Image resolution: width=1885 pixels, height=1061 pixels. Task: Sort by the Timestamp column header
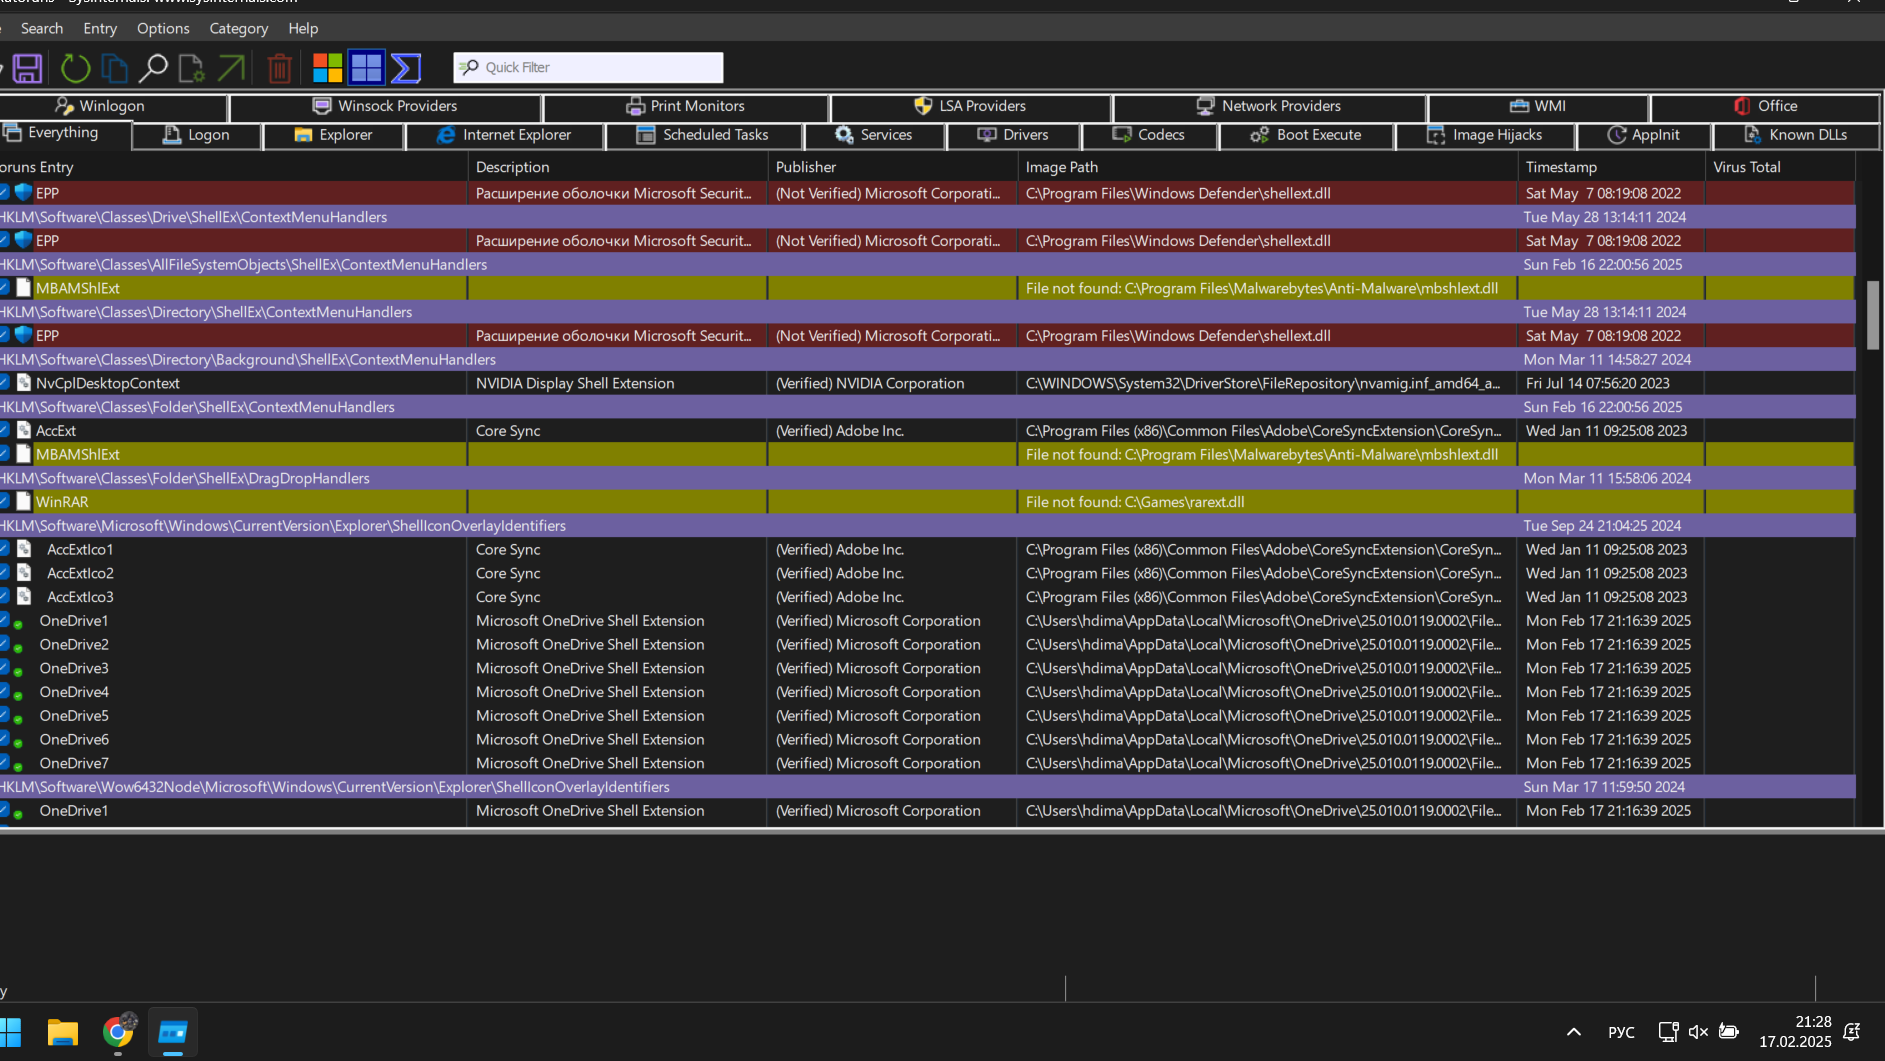click(1611, 167)
